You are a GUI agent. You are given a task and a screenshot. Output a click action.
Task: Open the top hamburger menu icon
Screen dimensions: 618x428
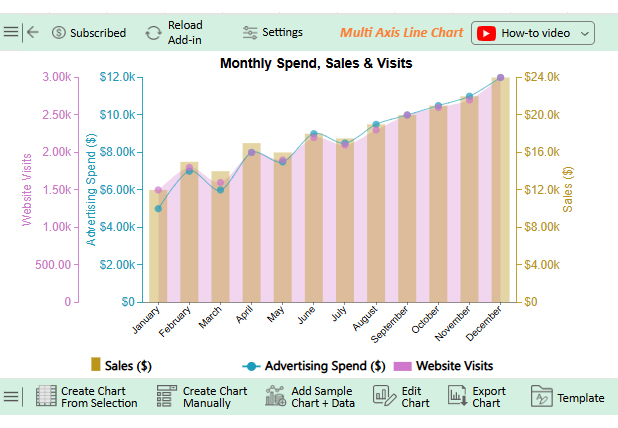11,32
